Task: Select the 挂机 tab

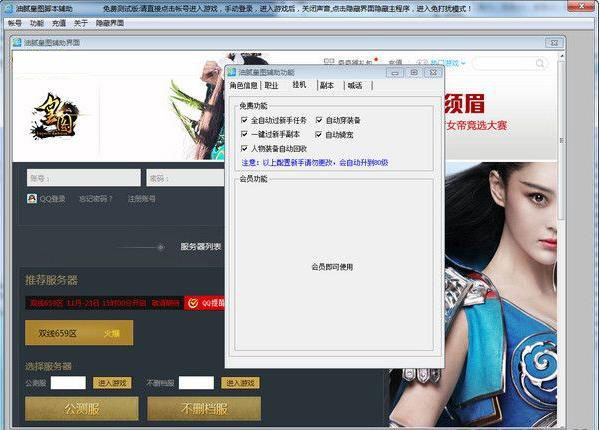Action: 299,85
